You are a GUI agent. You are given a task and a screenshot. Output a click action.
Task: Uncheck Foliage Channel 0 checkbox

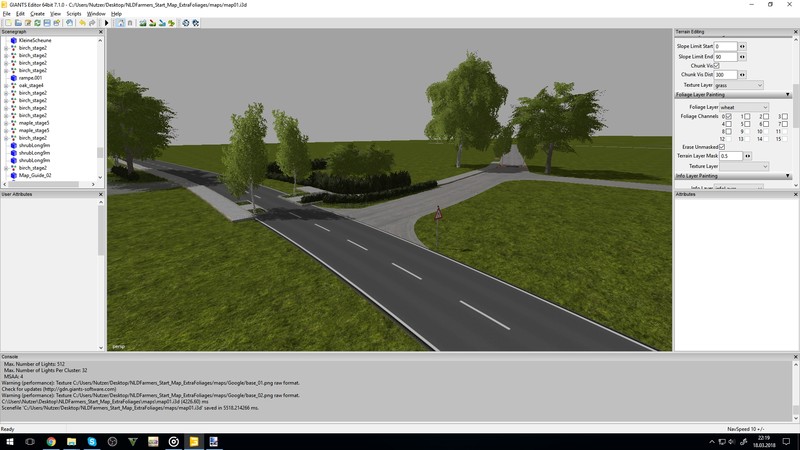point(729,116)
